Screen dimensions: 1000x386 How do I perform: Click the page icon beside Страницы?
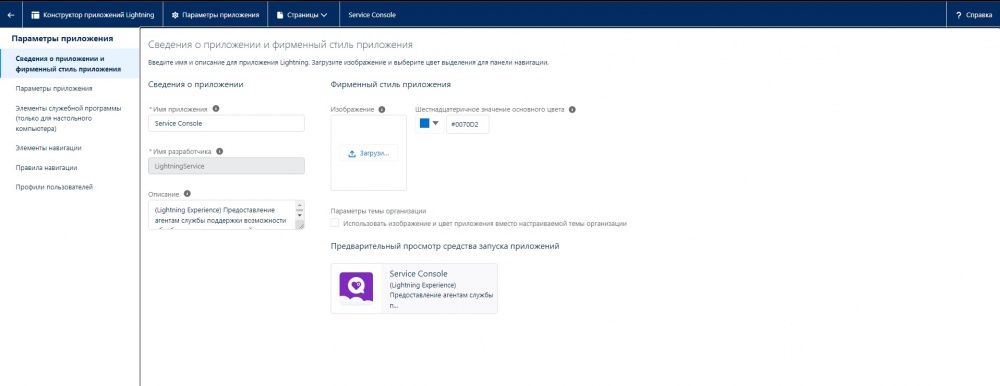tap(280, 15)
